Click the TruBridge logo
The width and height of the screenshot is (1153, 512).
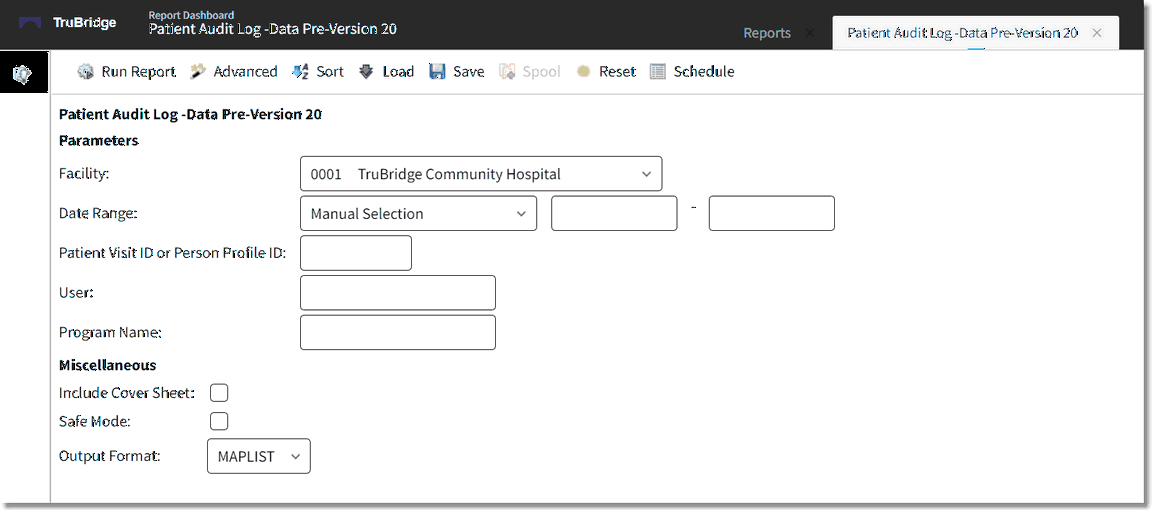point(68,23)
